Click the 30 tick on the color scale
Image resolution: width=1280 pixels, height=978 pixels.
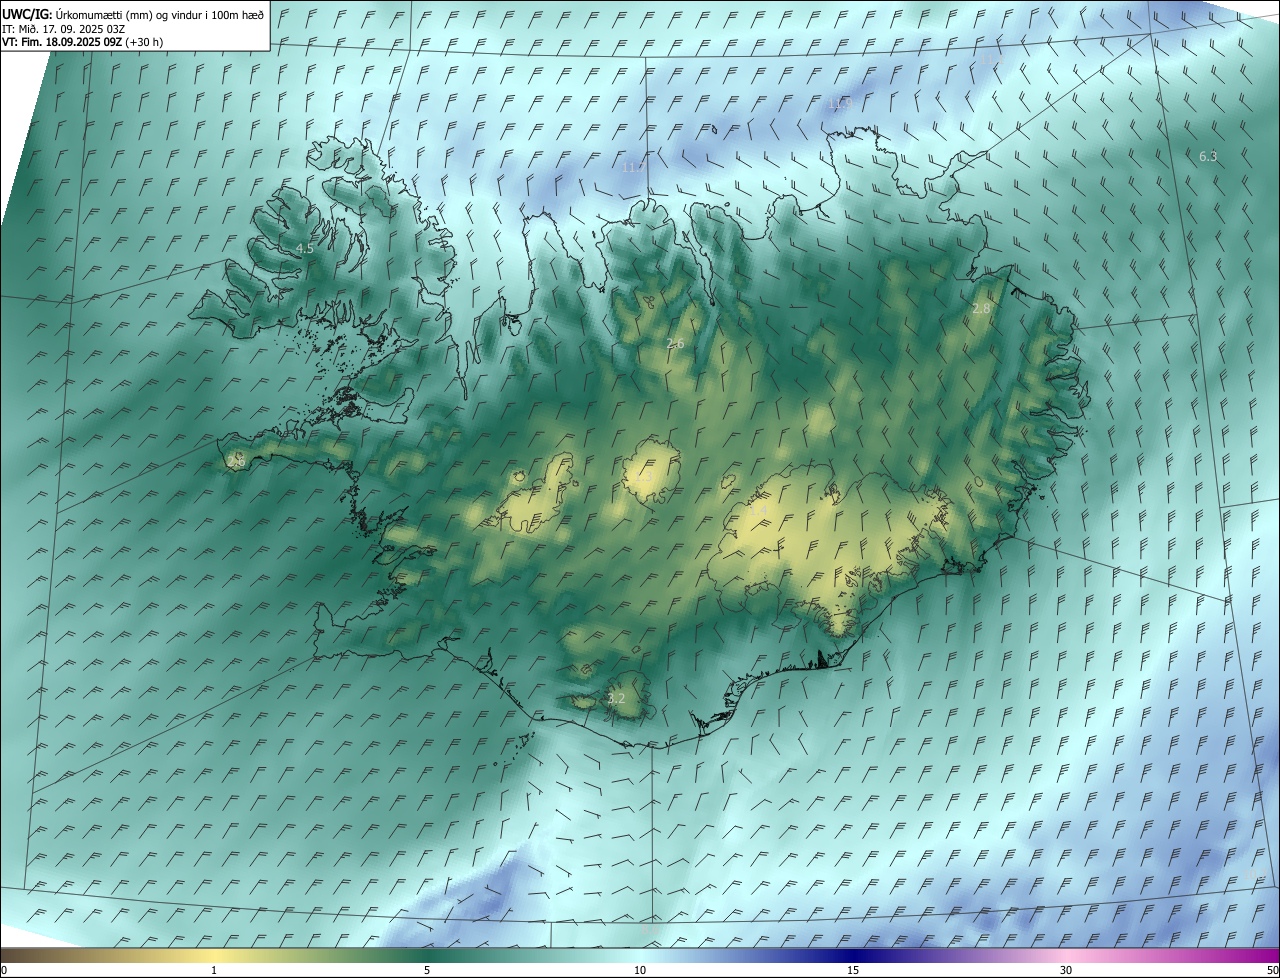(1066, 970)
